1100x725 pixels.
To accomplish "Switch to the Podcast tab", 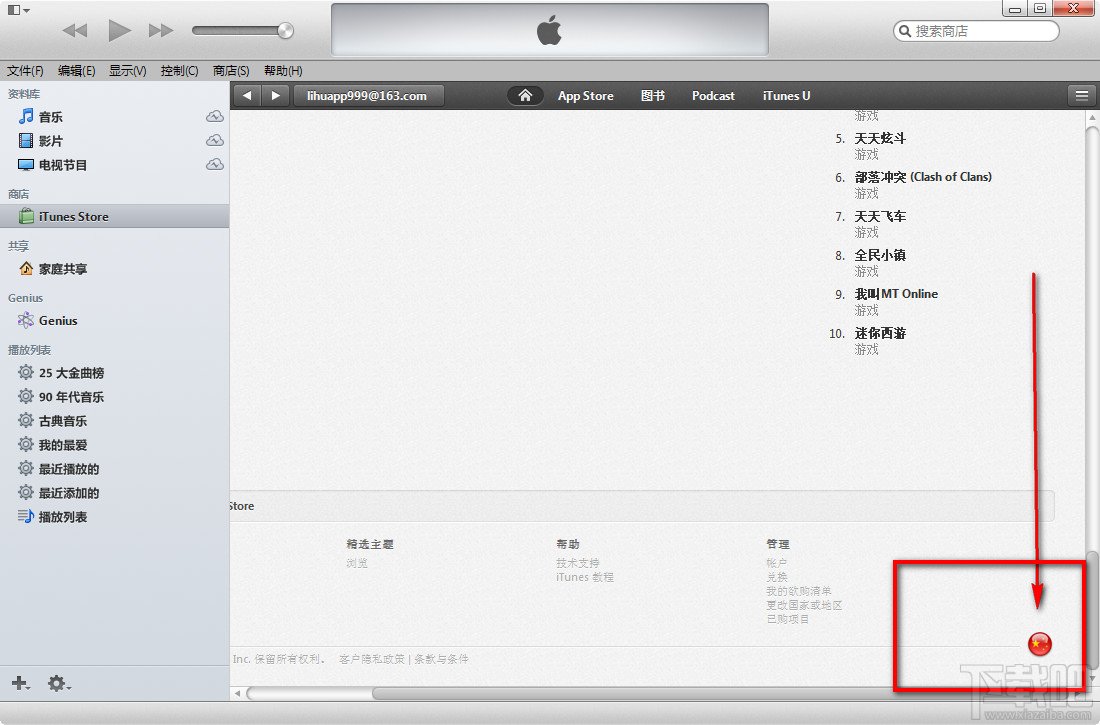I will [712, 95].
